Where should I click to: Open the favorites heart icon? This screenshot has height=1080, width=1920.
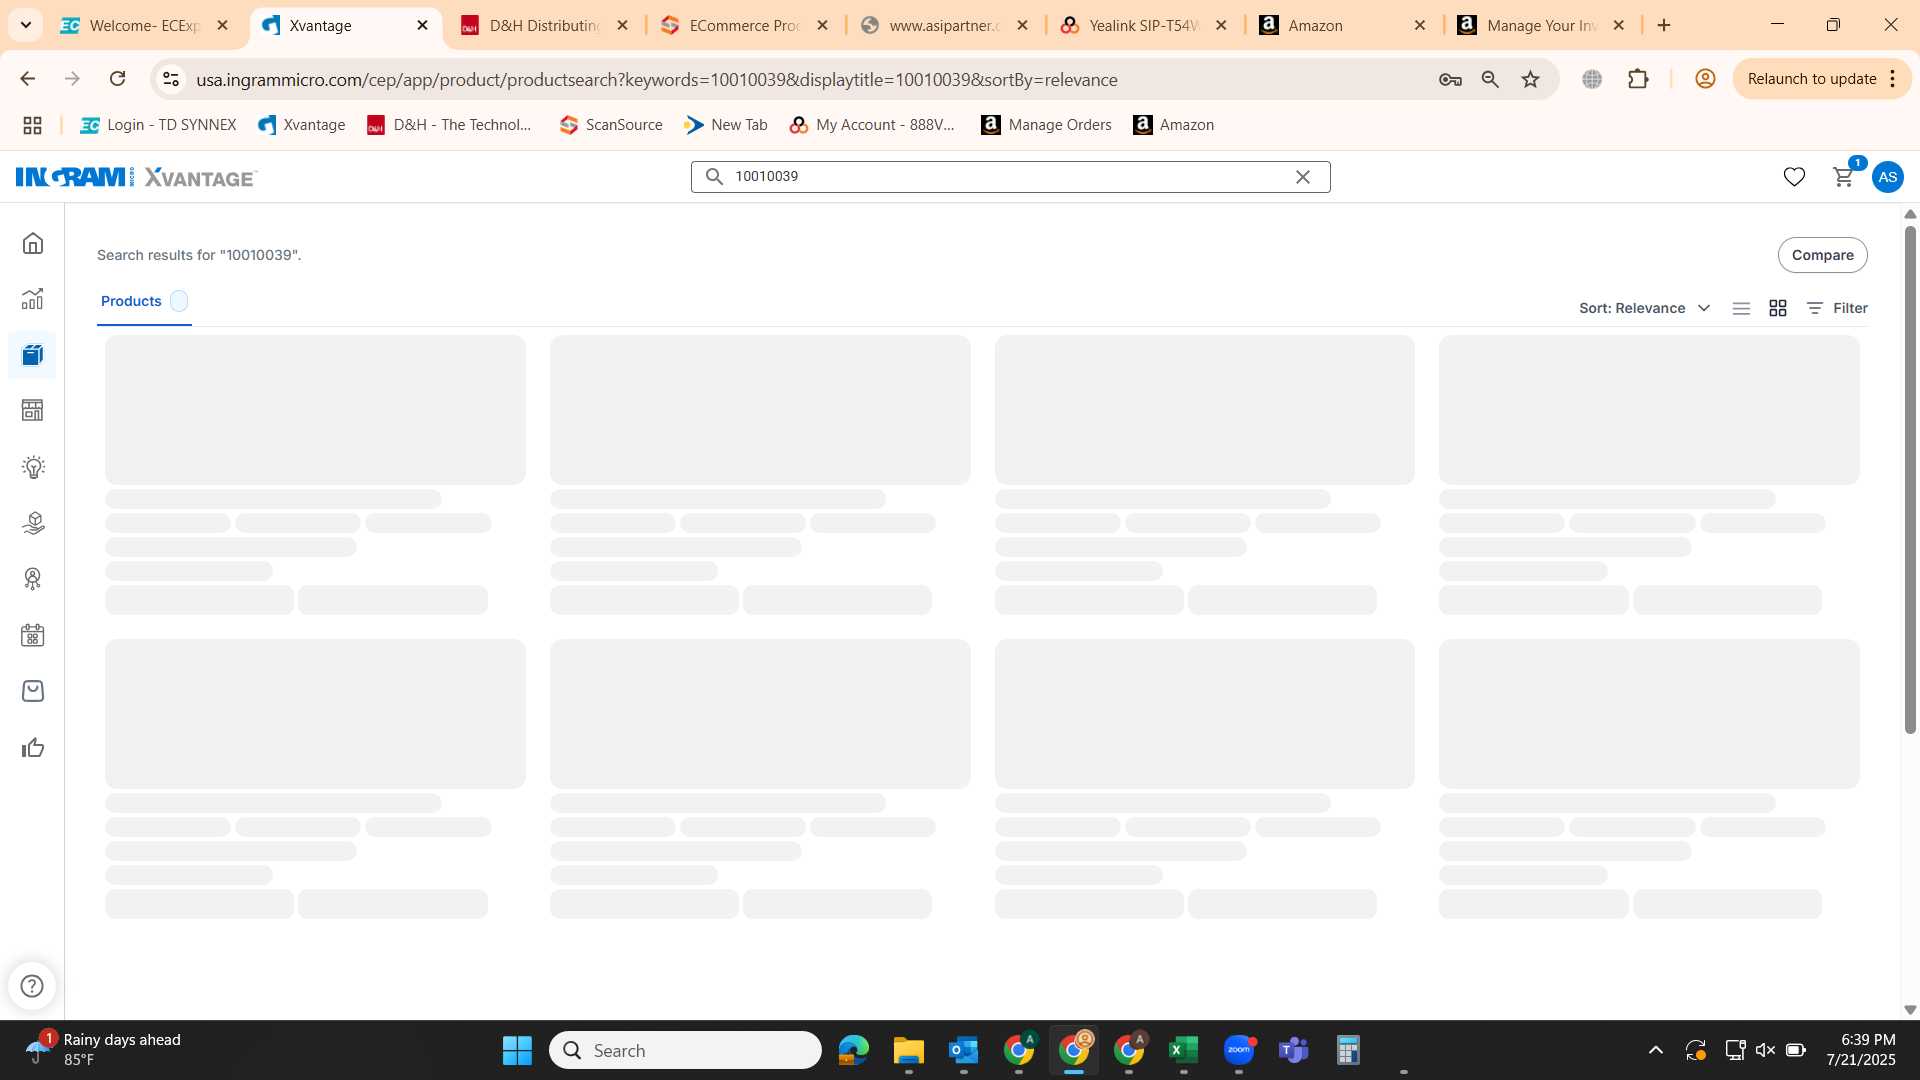[x=1794, y=177]
